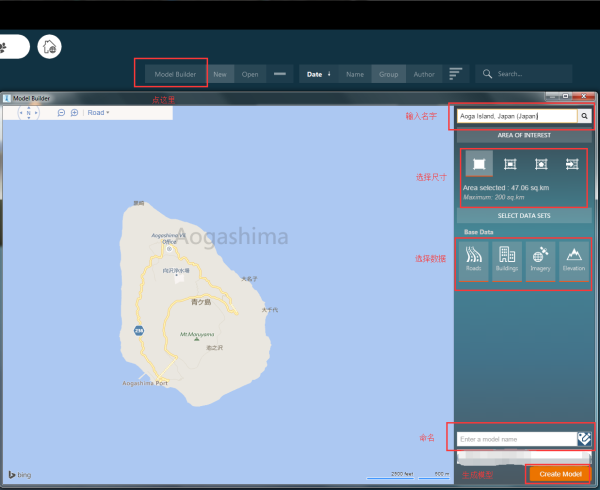Screen dimensions: 600x490
Task: Click the New button
Action: click(x=220, y=74)
